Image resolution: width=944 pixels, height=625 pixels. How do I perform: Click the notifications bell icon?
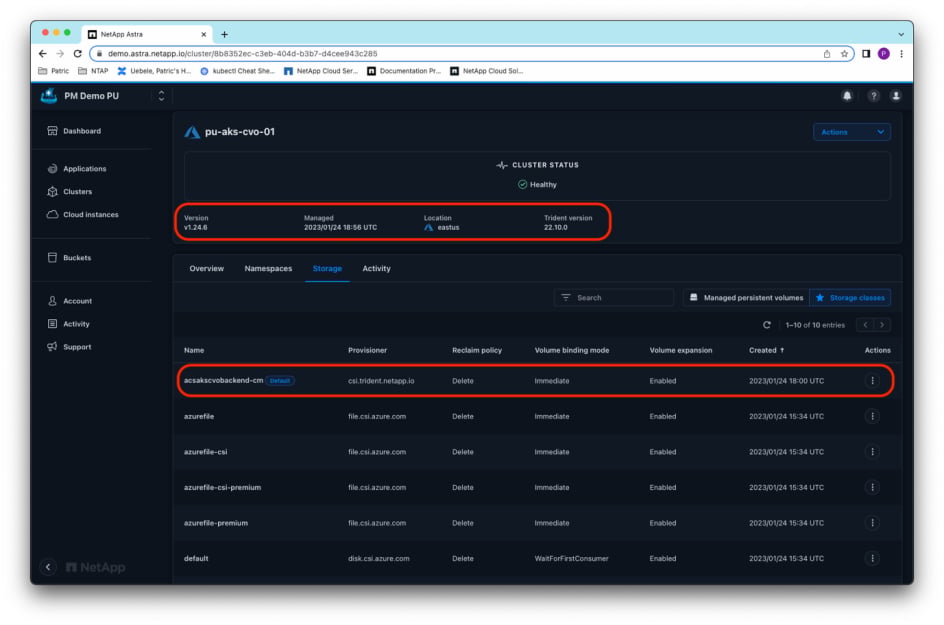coord(847,96)
